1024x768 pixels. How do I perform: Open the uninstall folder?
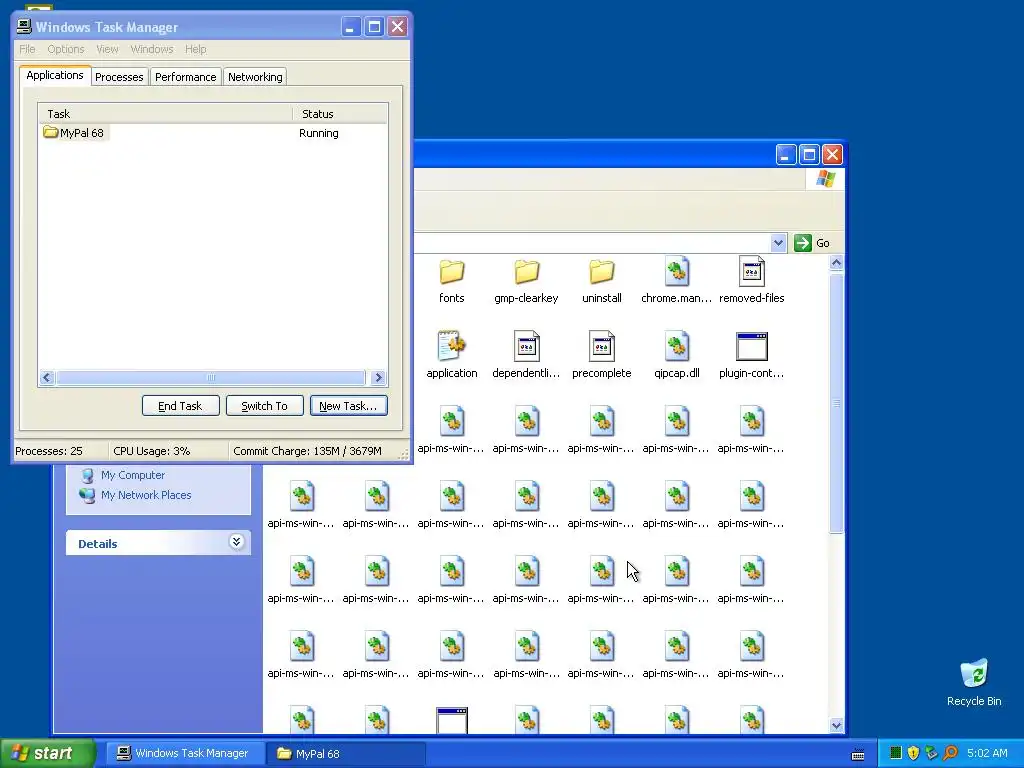click(x=601, y=272)
